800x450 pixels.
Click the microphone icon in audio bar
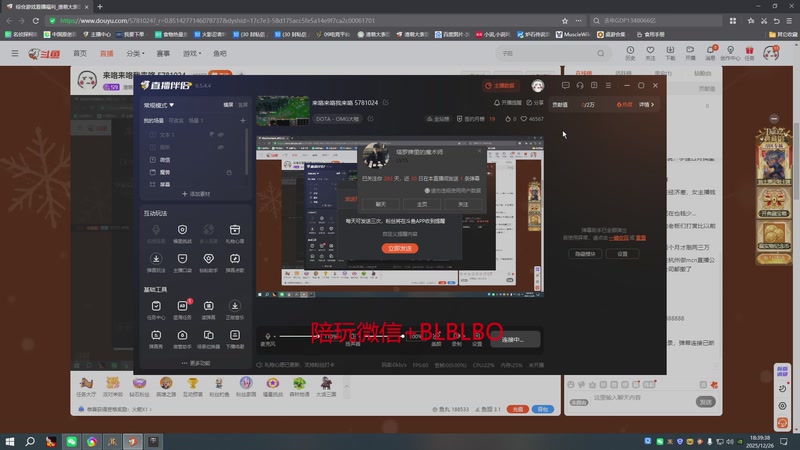pyautogui.click(x=268, y=336)
